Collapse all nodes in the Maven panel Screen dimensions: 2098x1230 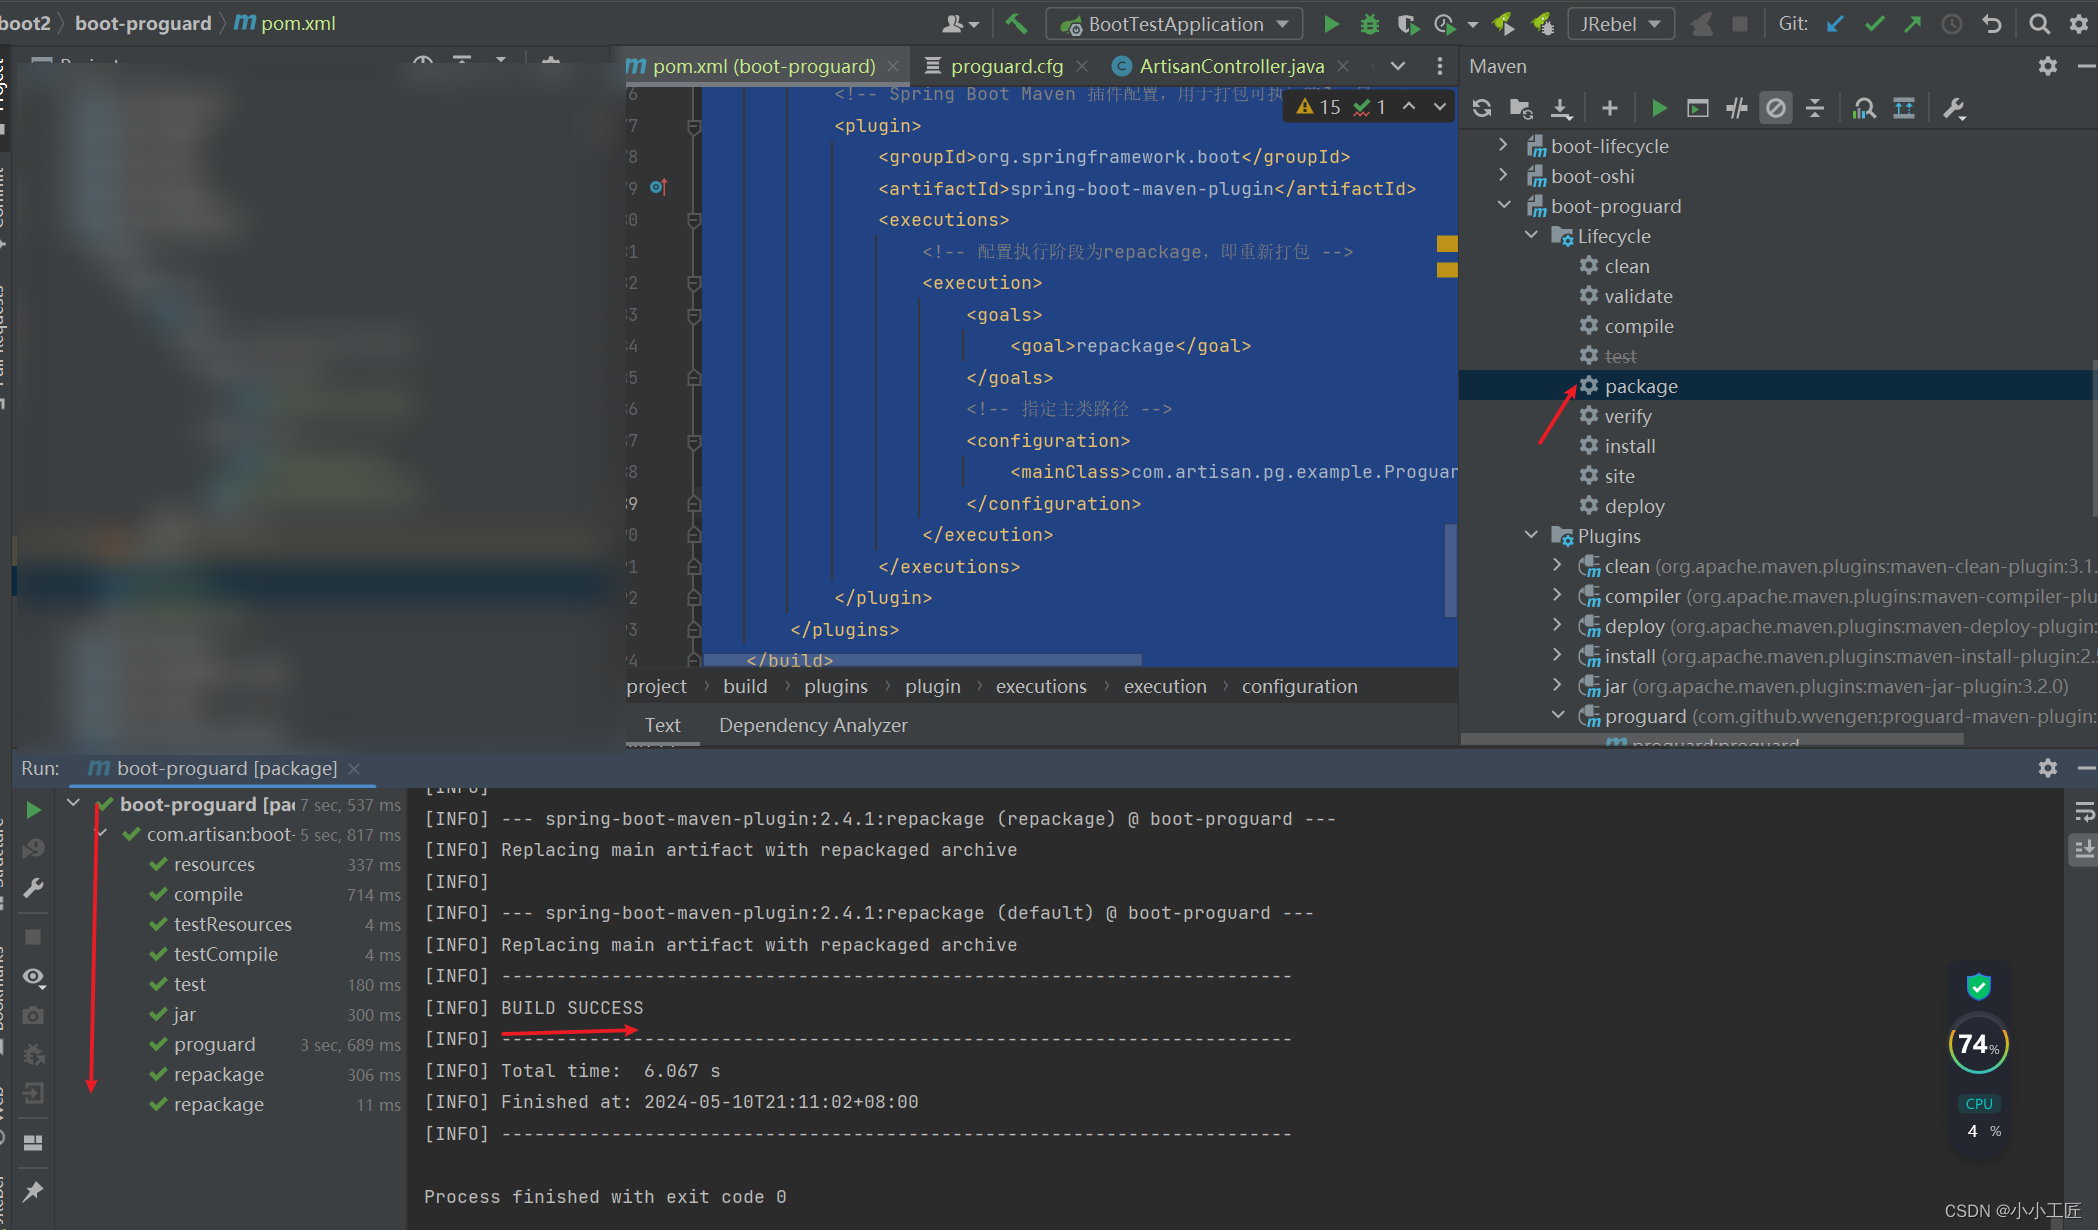[x=1815, y=108]
